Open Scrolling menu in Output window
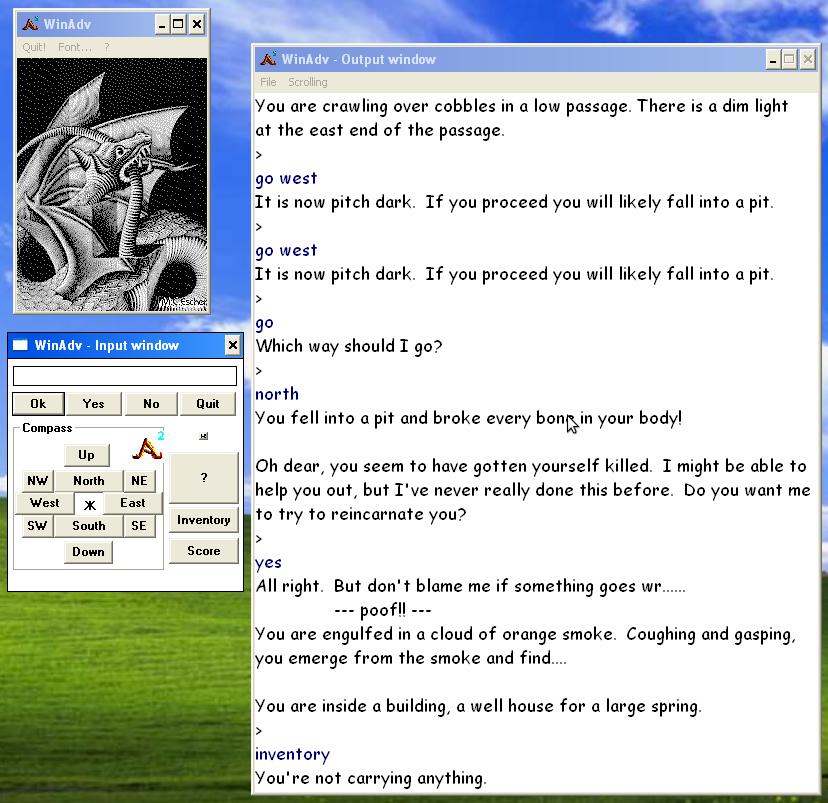Screen dimensions: 828x803 click(307, 82)
